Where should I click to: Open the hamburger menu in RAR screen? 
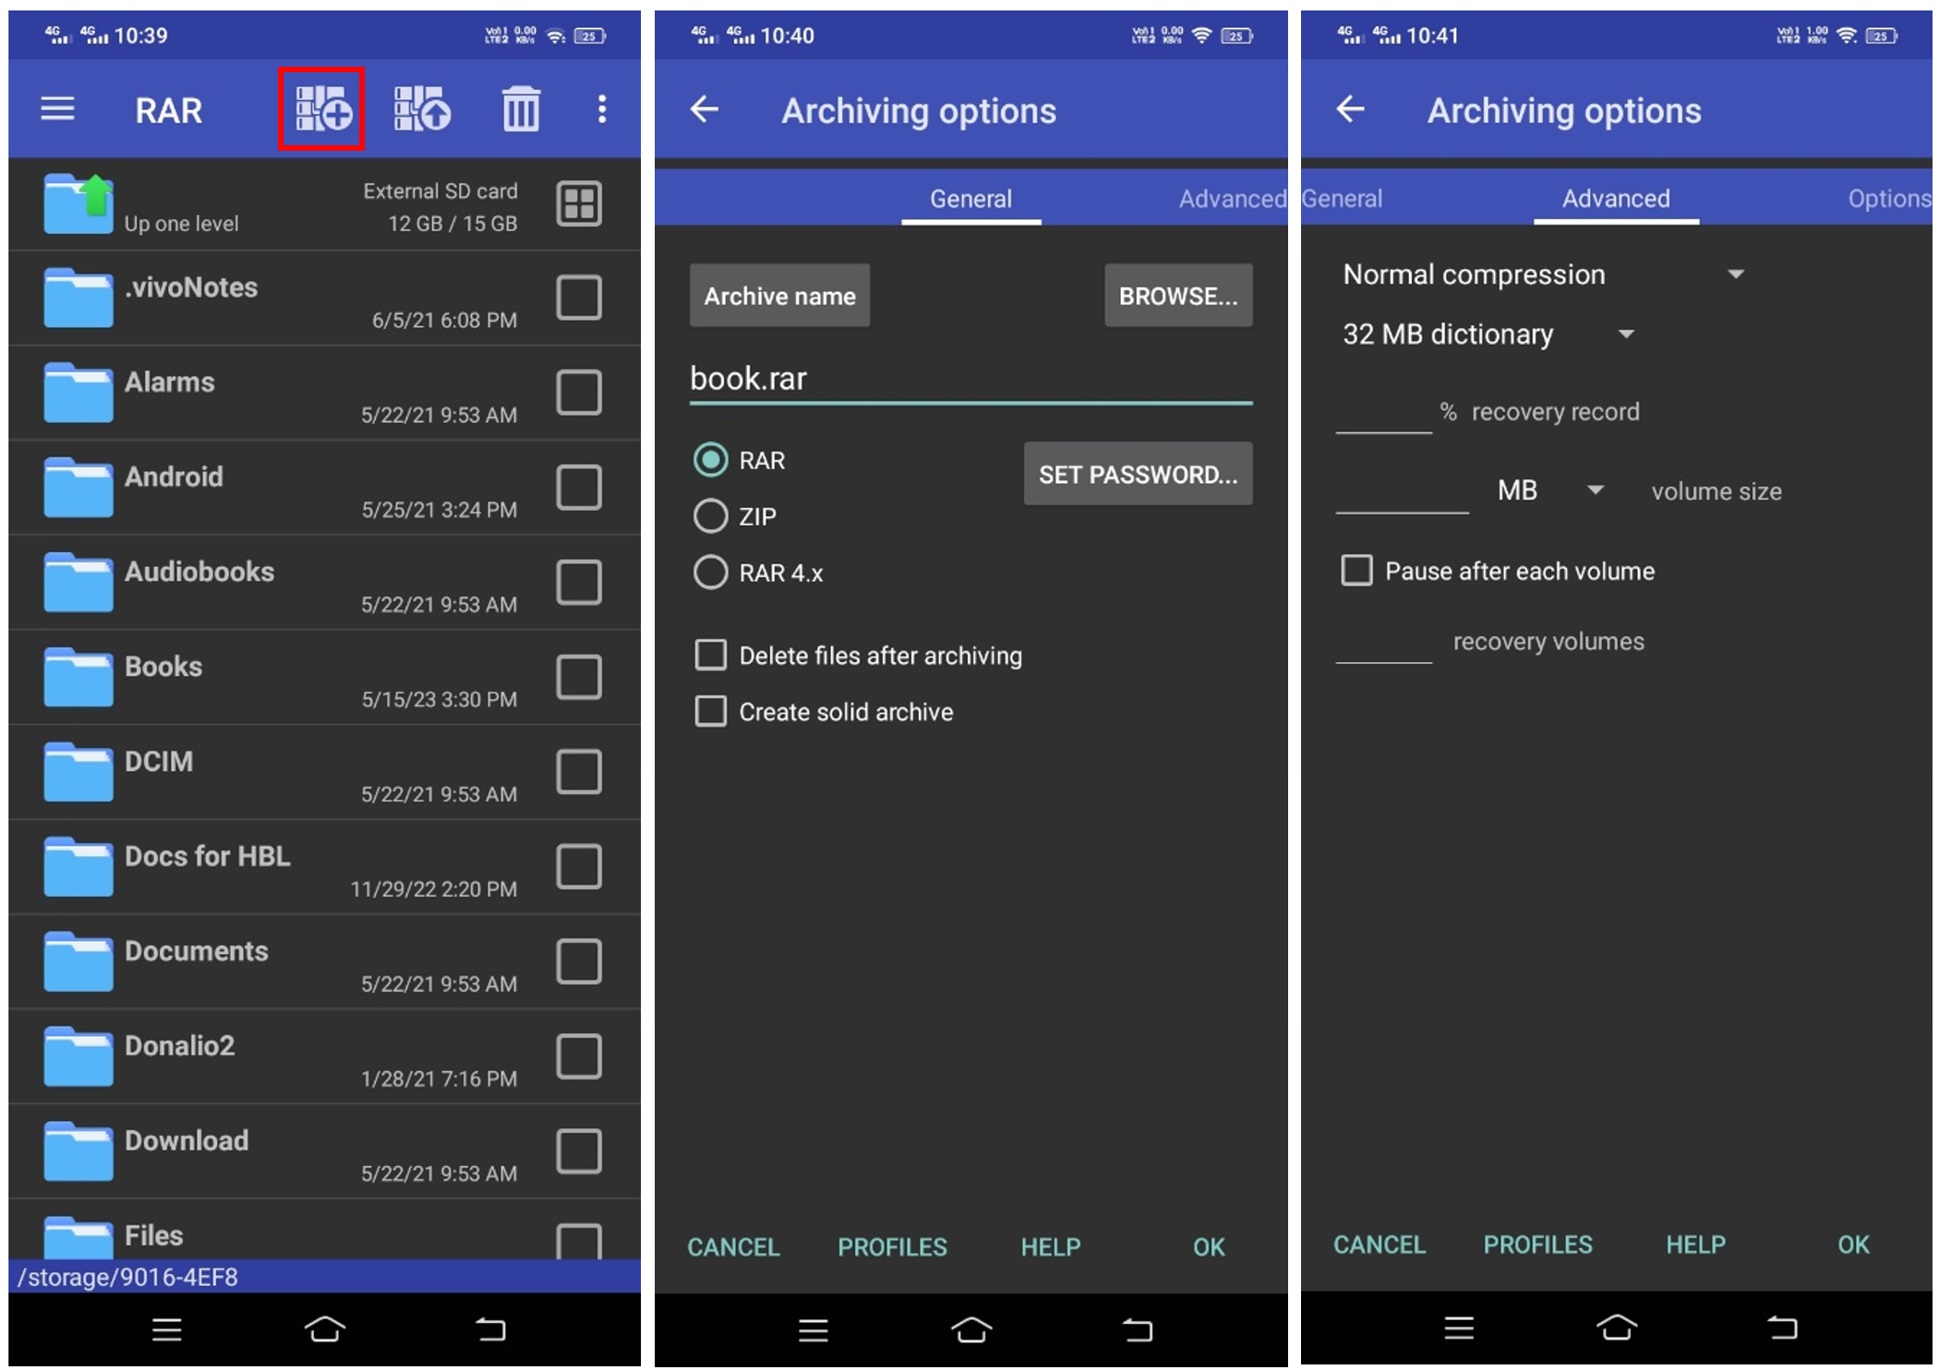pyautogui.click(x=57, y=109)
